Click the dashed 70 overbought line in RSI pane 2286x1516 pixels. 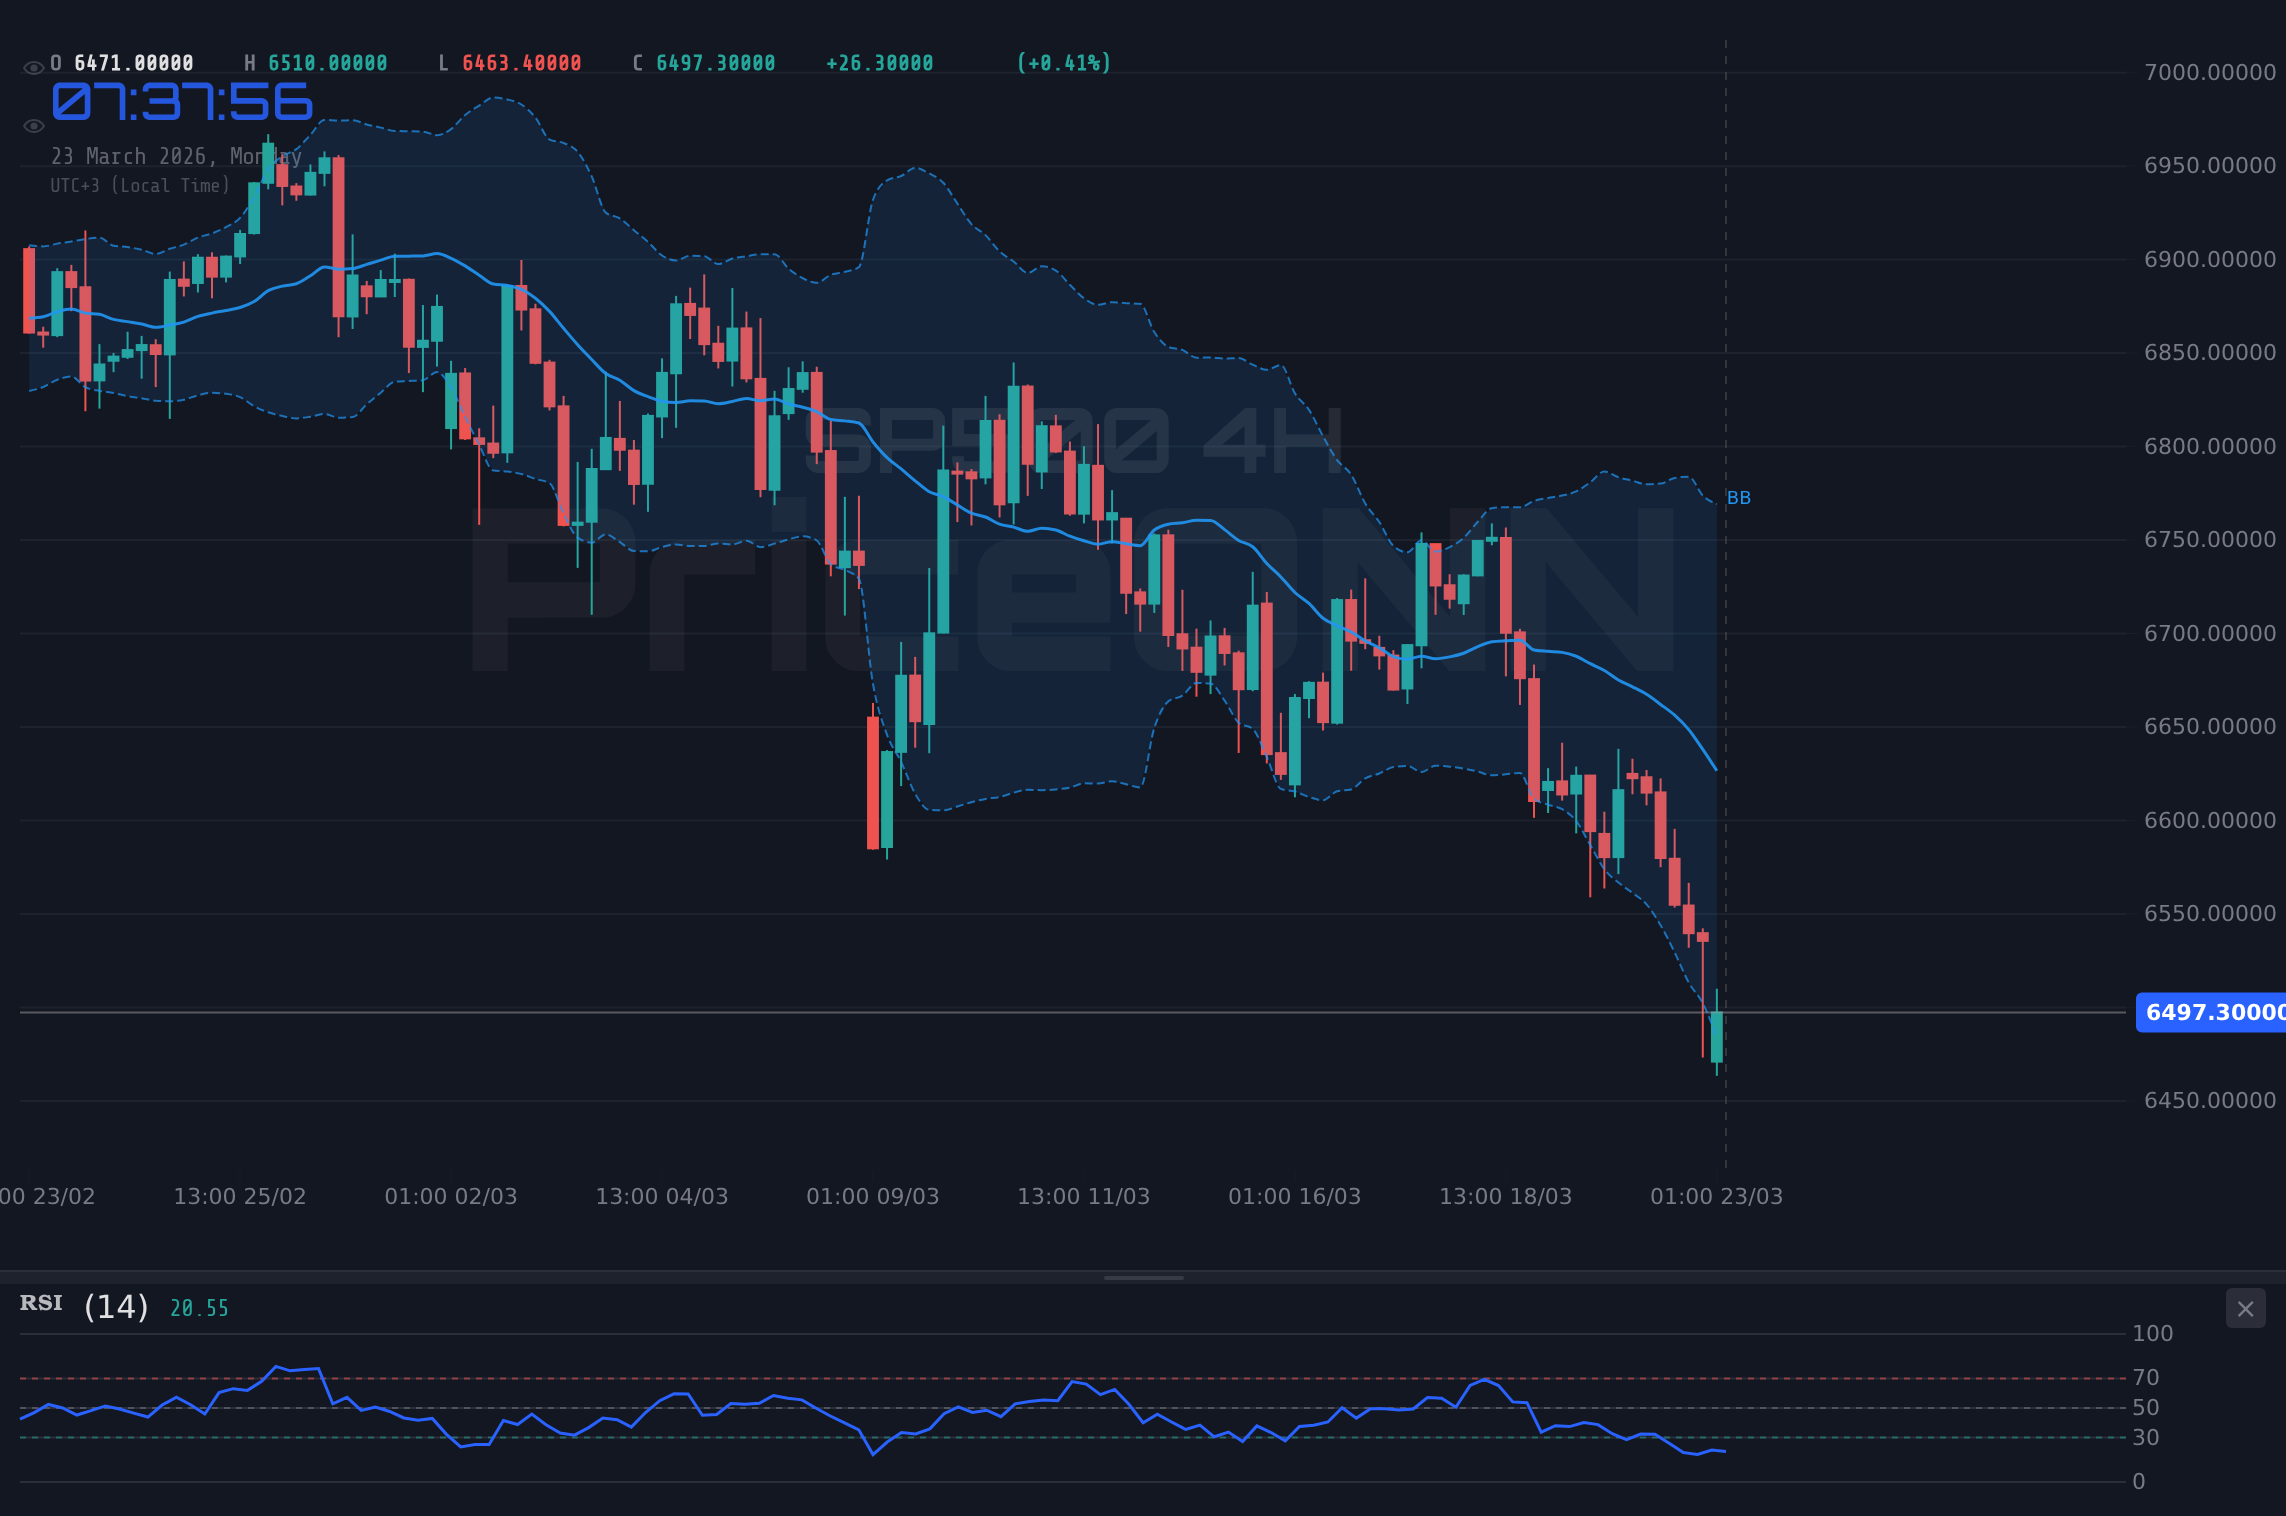1000,1376
